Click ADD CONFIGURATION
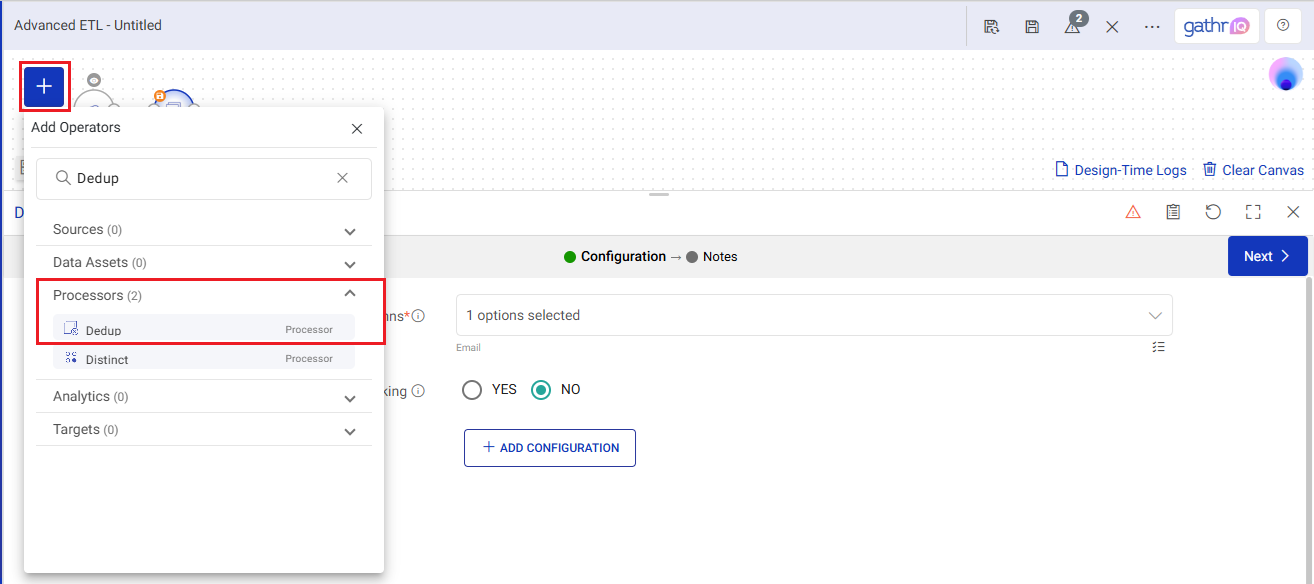This screenshot has height=584, width=1314. pos(549,447)
